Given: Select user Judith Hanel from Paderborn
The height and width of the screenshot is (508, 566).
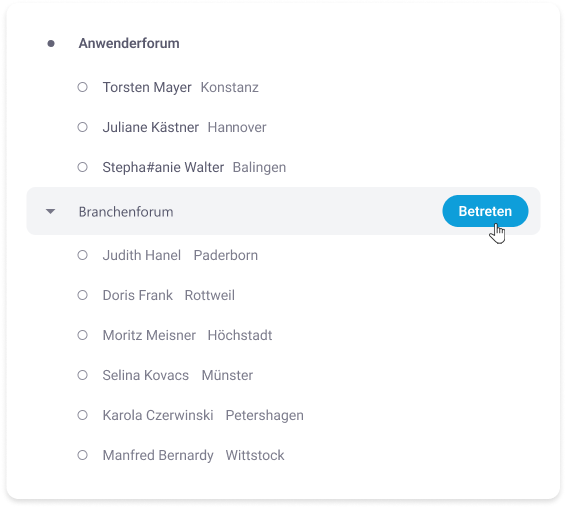Looking at the screenshot, I should [x=180, y=255].
